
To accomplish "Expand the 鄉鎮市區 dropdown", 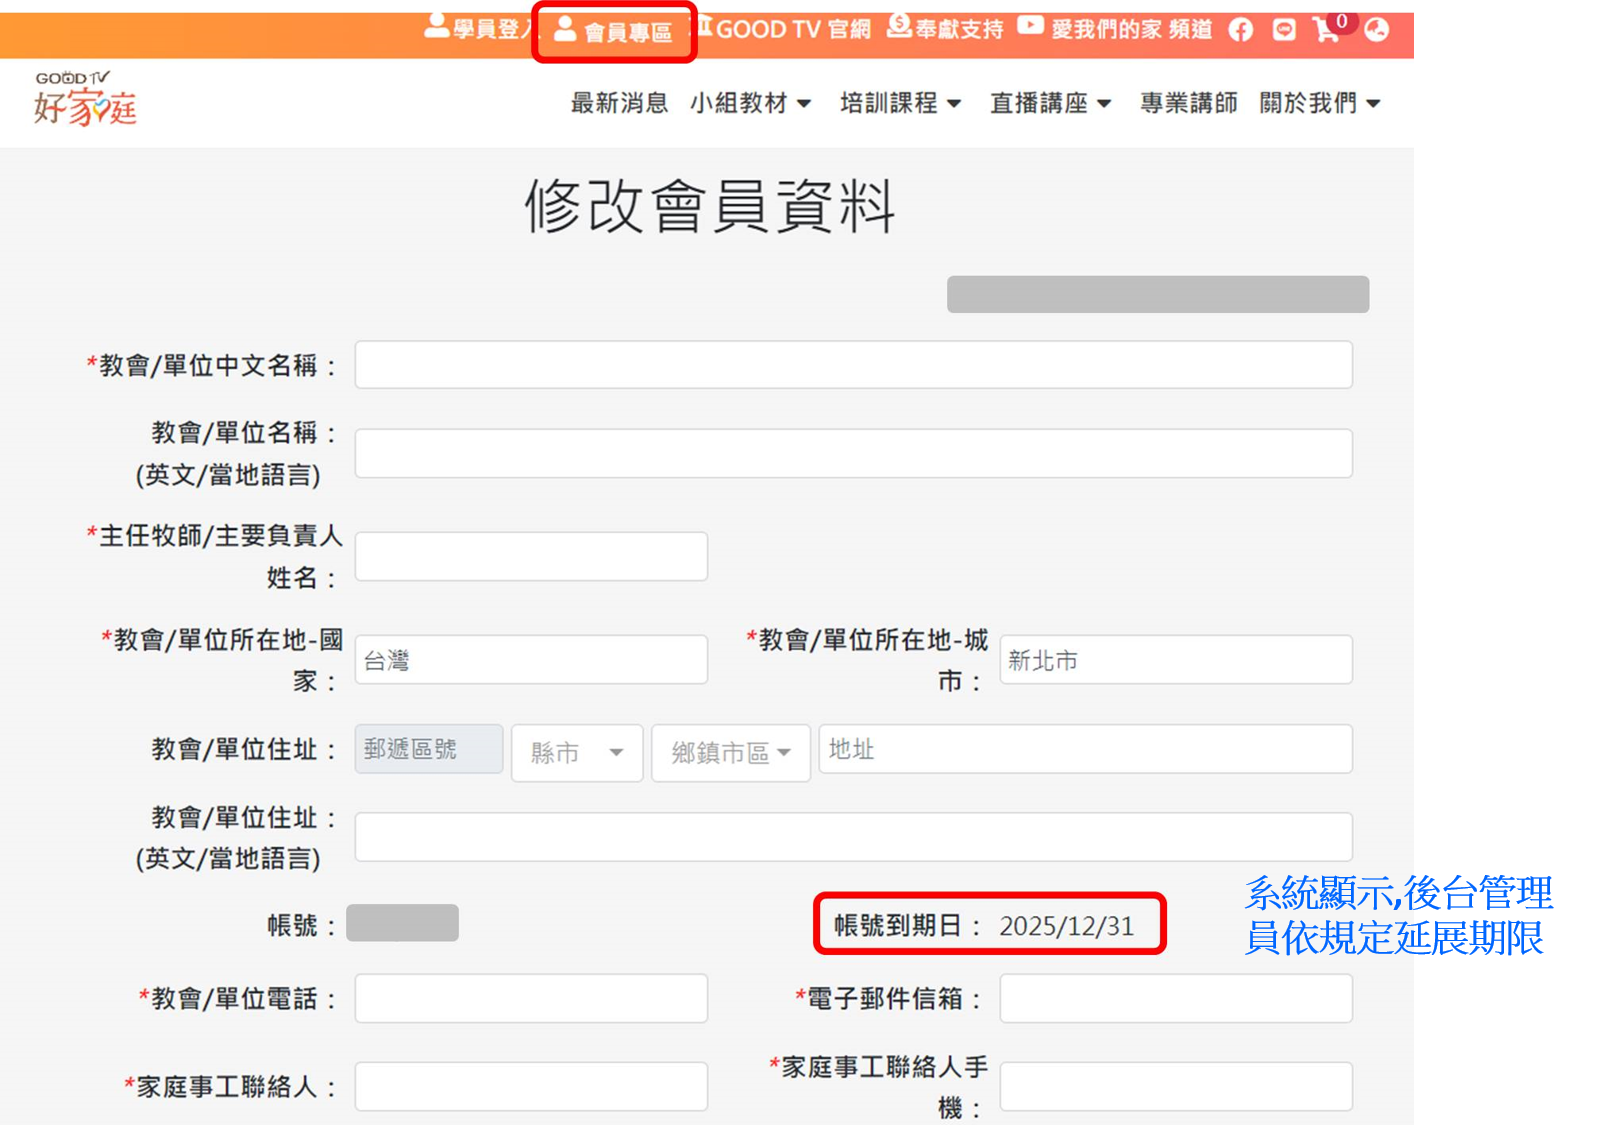I will pos(730,753).
